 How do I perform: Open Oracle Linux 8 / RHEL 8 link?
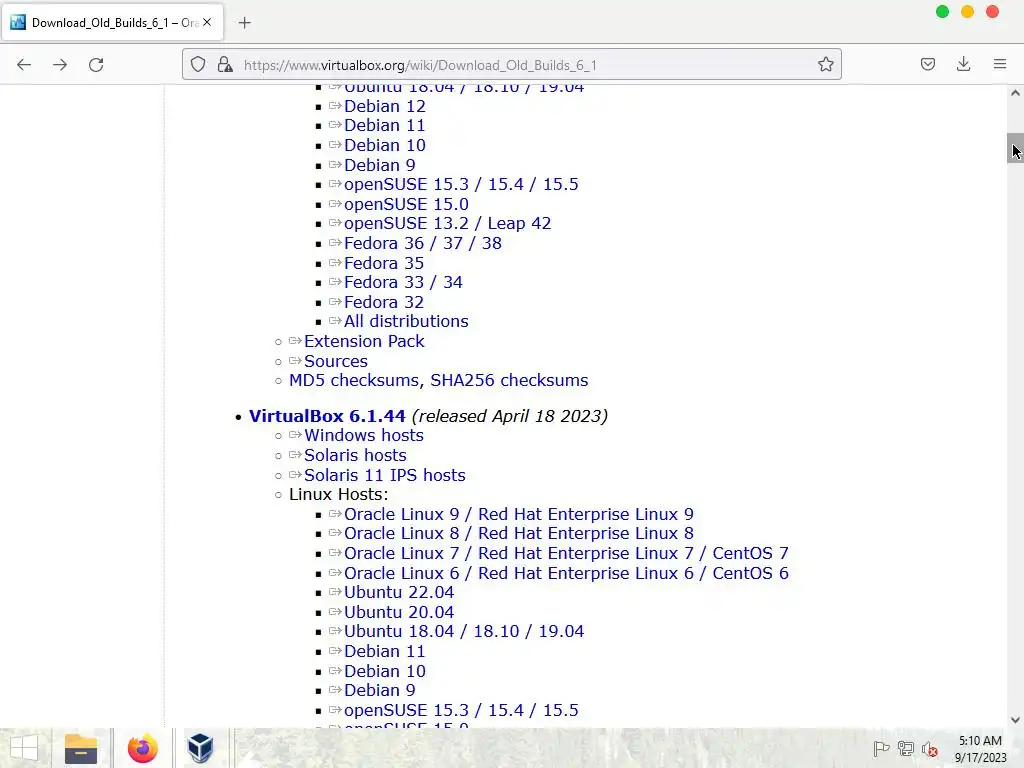[x=519, y=534]
